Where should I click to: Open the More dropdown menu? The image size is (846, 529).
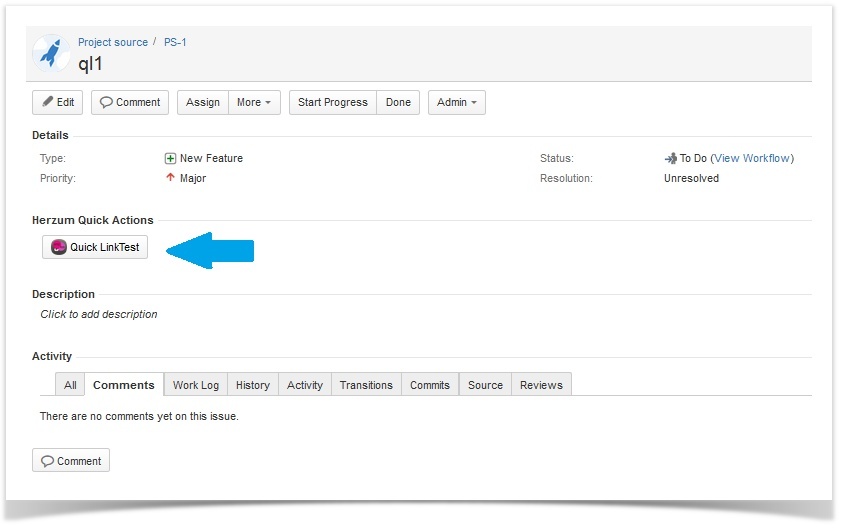(x=254, y=102)
